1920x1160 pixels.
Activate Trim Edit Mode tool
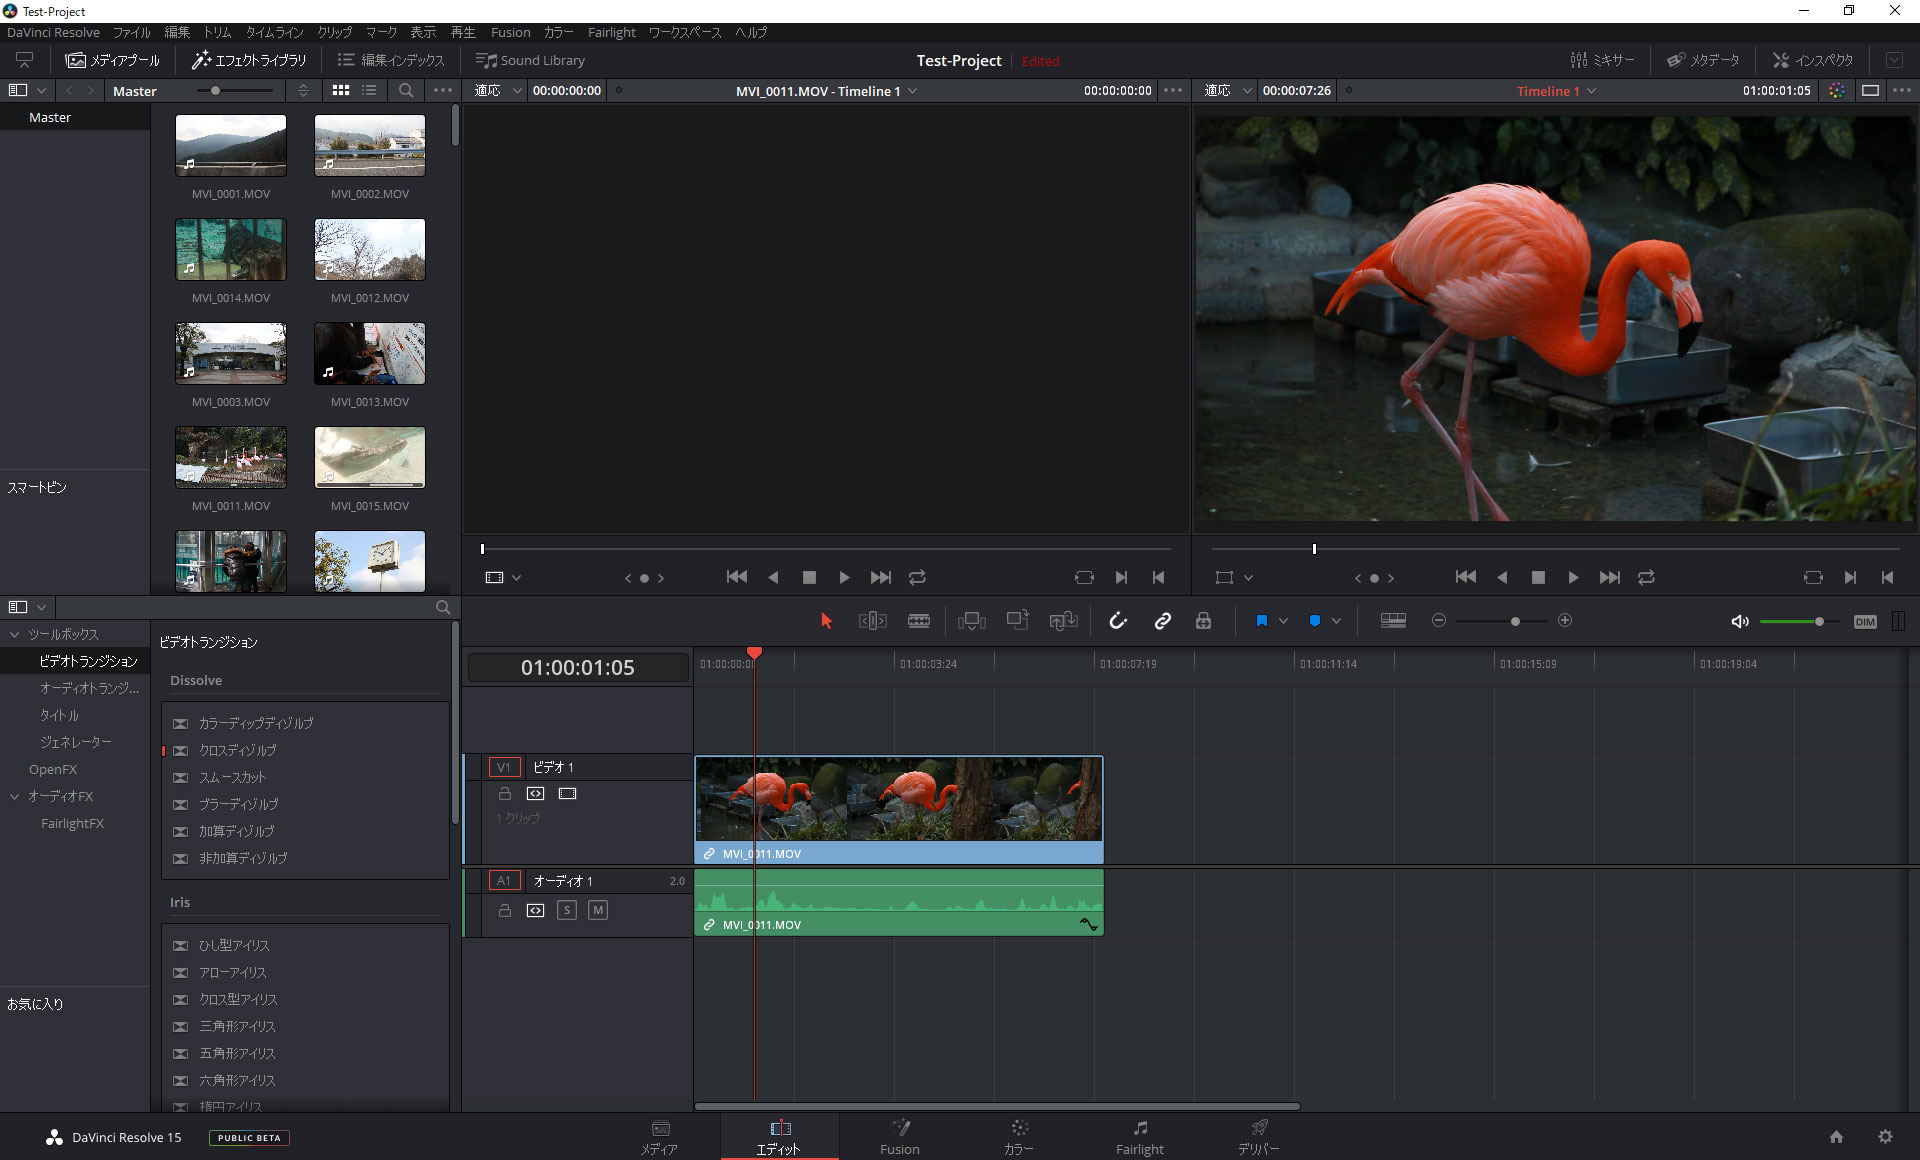click(872, 621)
